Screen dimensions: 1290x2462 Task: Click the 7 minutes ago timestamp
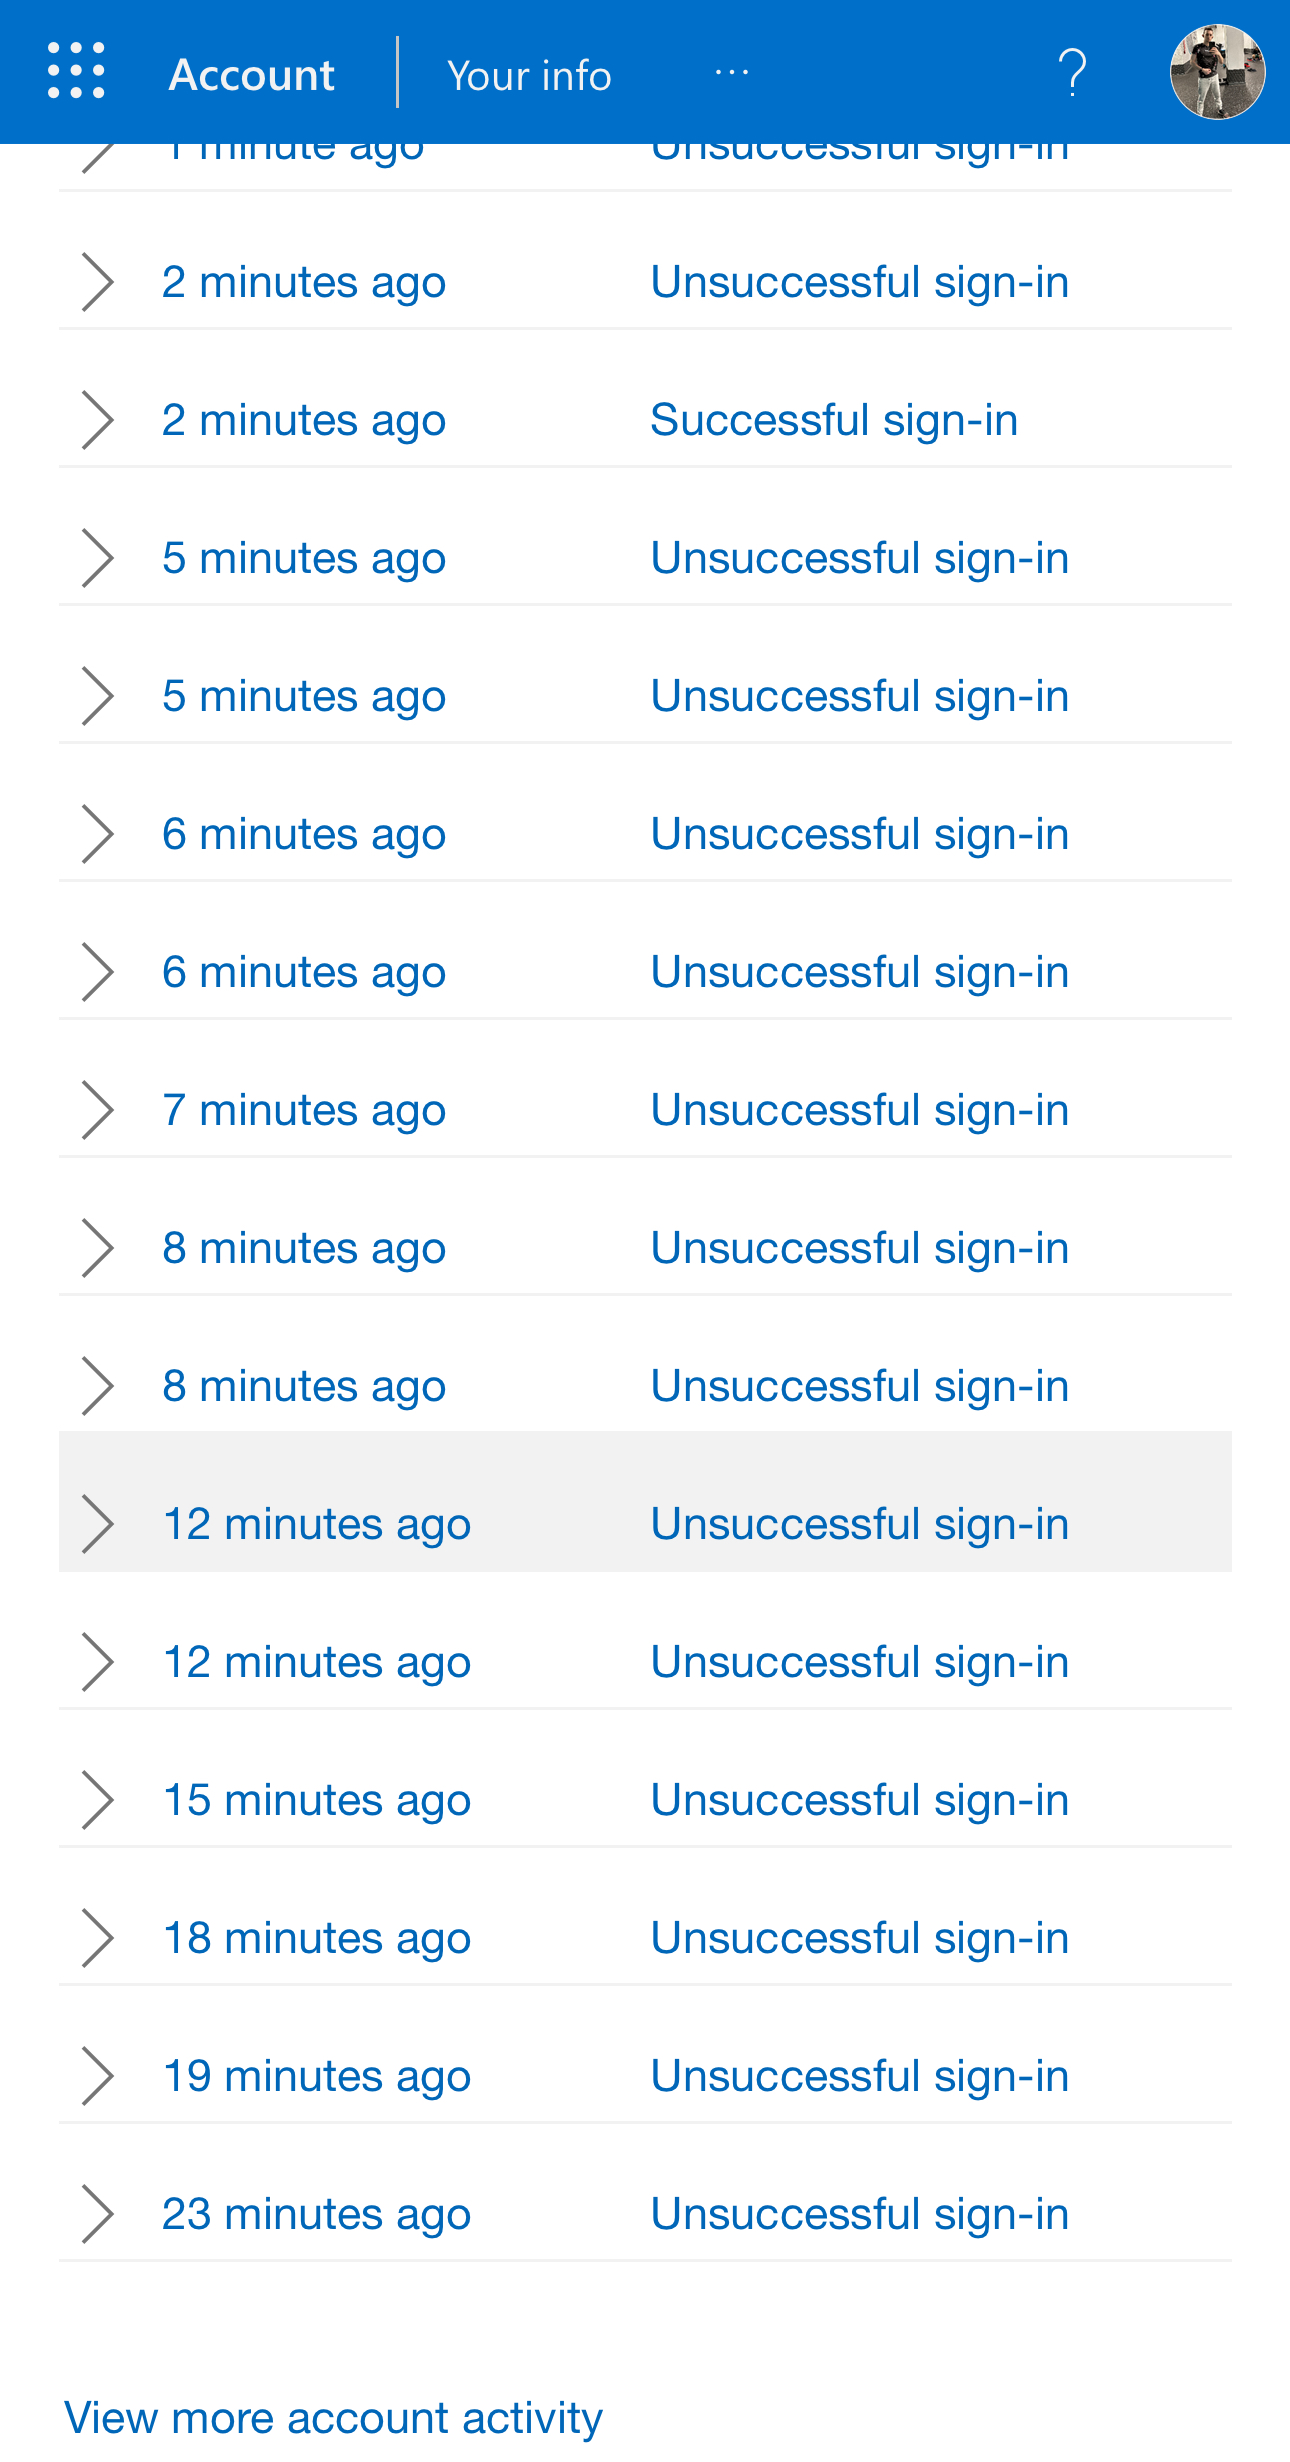click(x=304, y=1110)
